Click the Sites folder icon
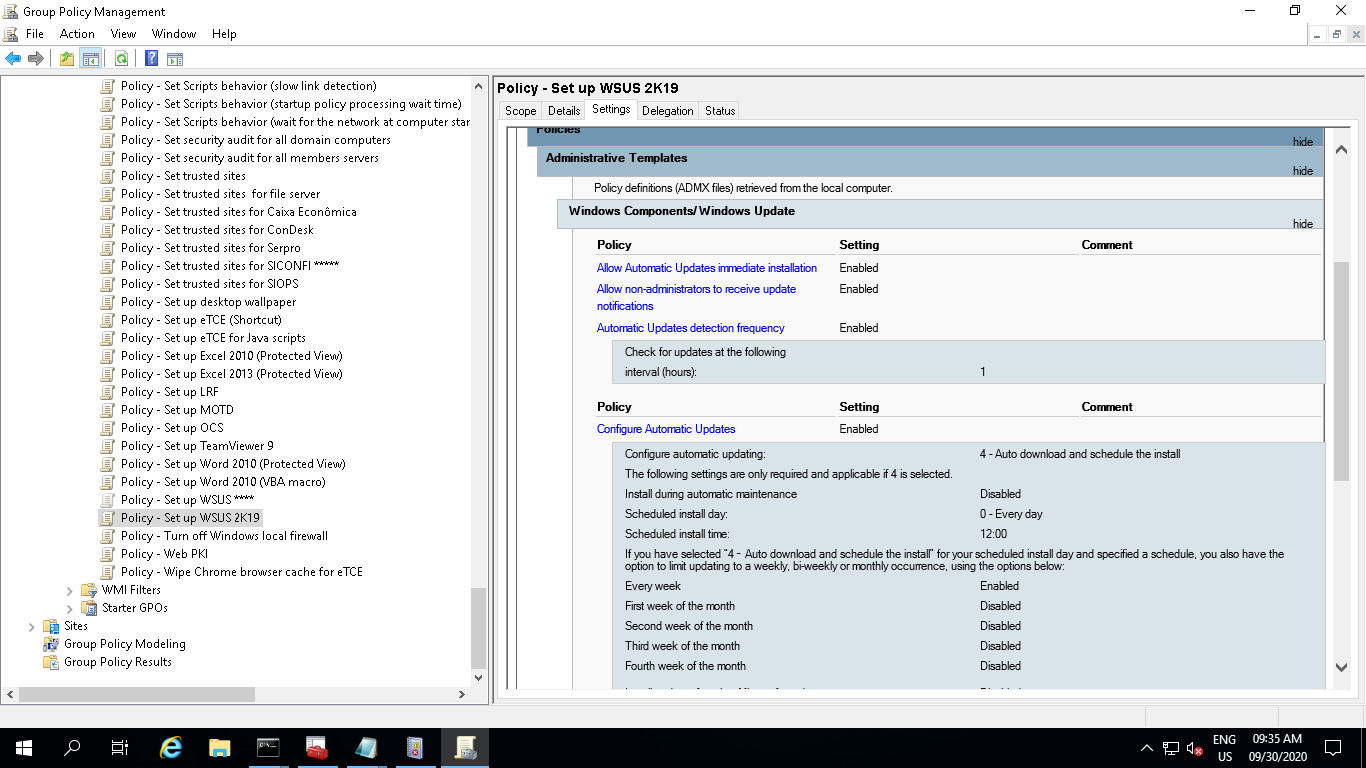Image resolution: width=1366 pixels, height=768 pixels. [51, 626]
